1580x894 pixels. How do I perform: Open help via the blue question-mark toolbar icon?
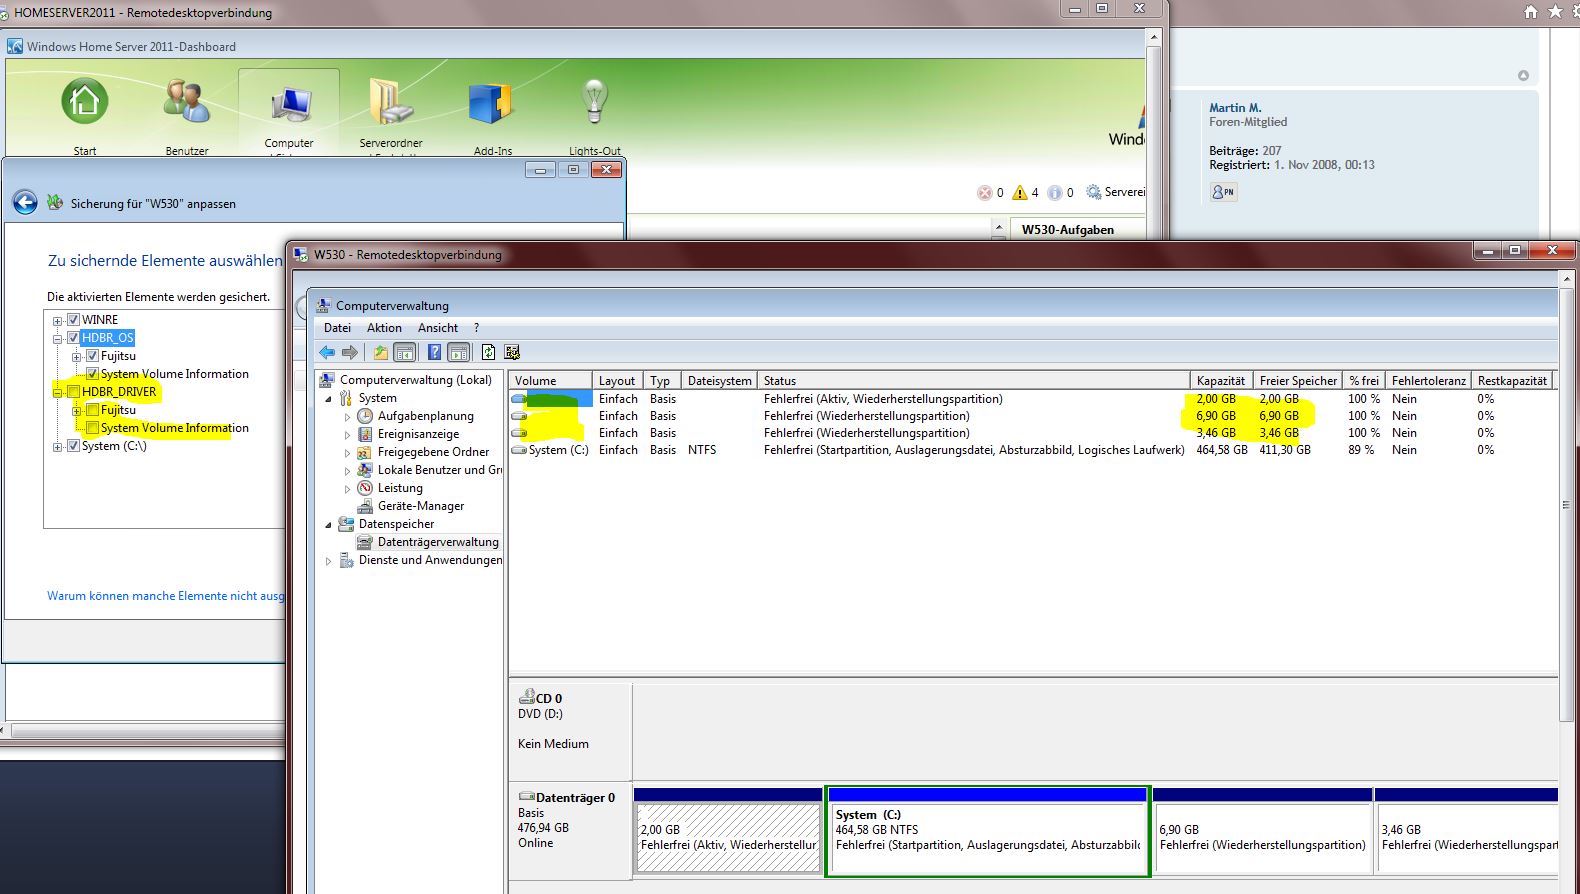(434, 352)
